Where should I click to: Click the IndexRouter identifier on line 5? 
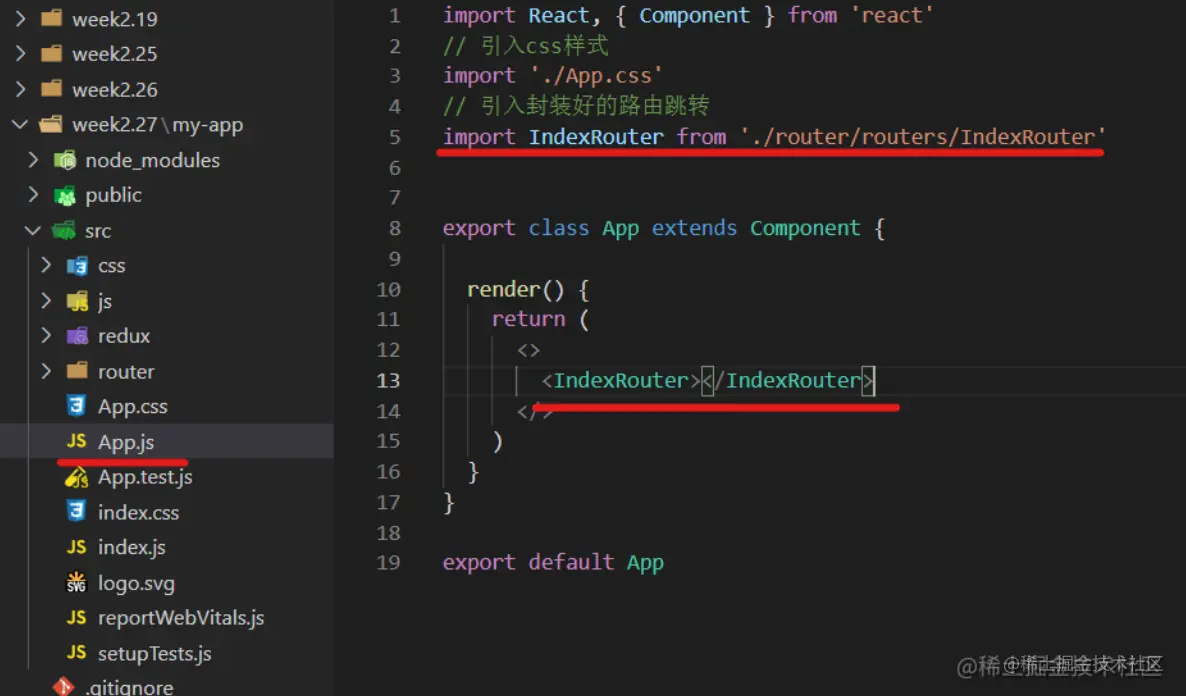(x=596, y=137)
